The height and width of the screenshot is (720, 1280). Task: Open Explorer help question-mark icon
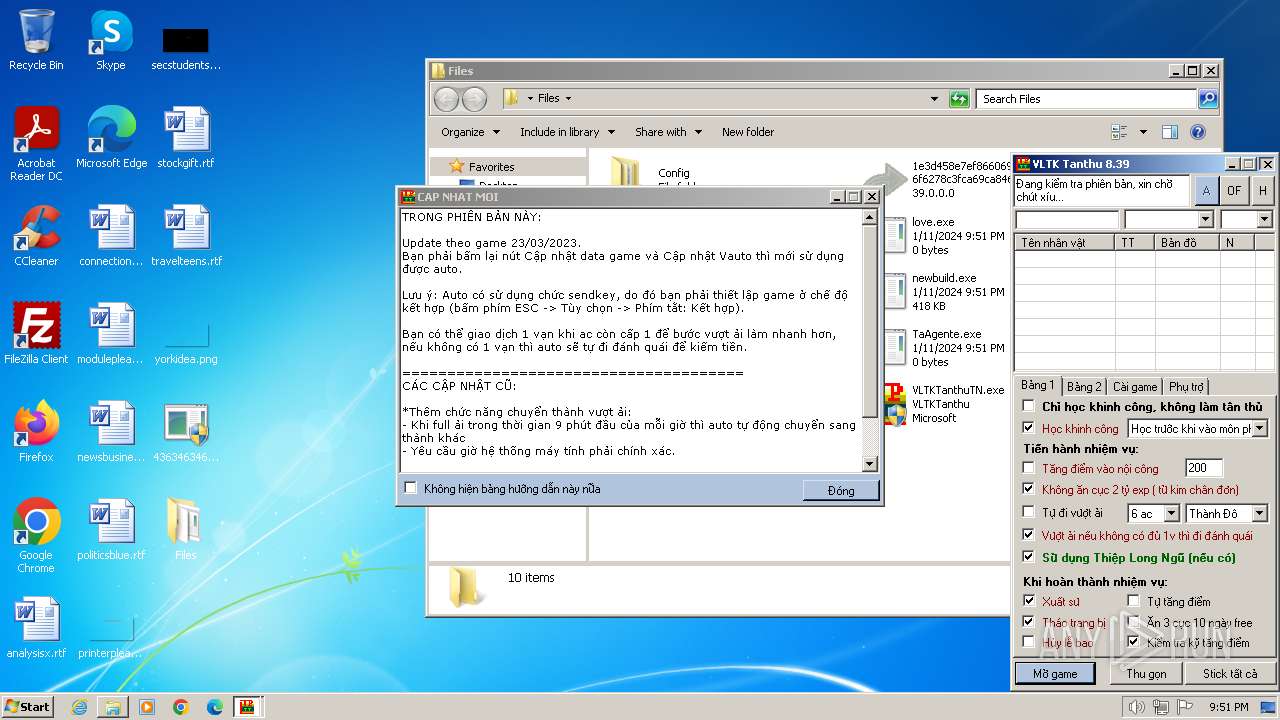pos(1198,132)
